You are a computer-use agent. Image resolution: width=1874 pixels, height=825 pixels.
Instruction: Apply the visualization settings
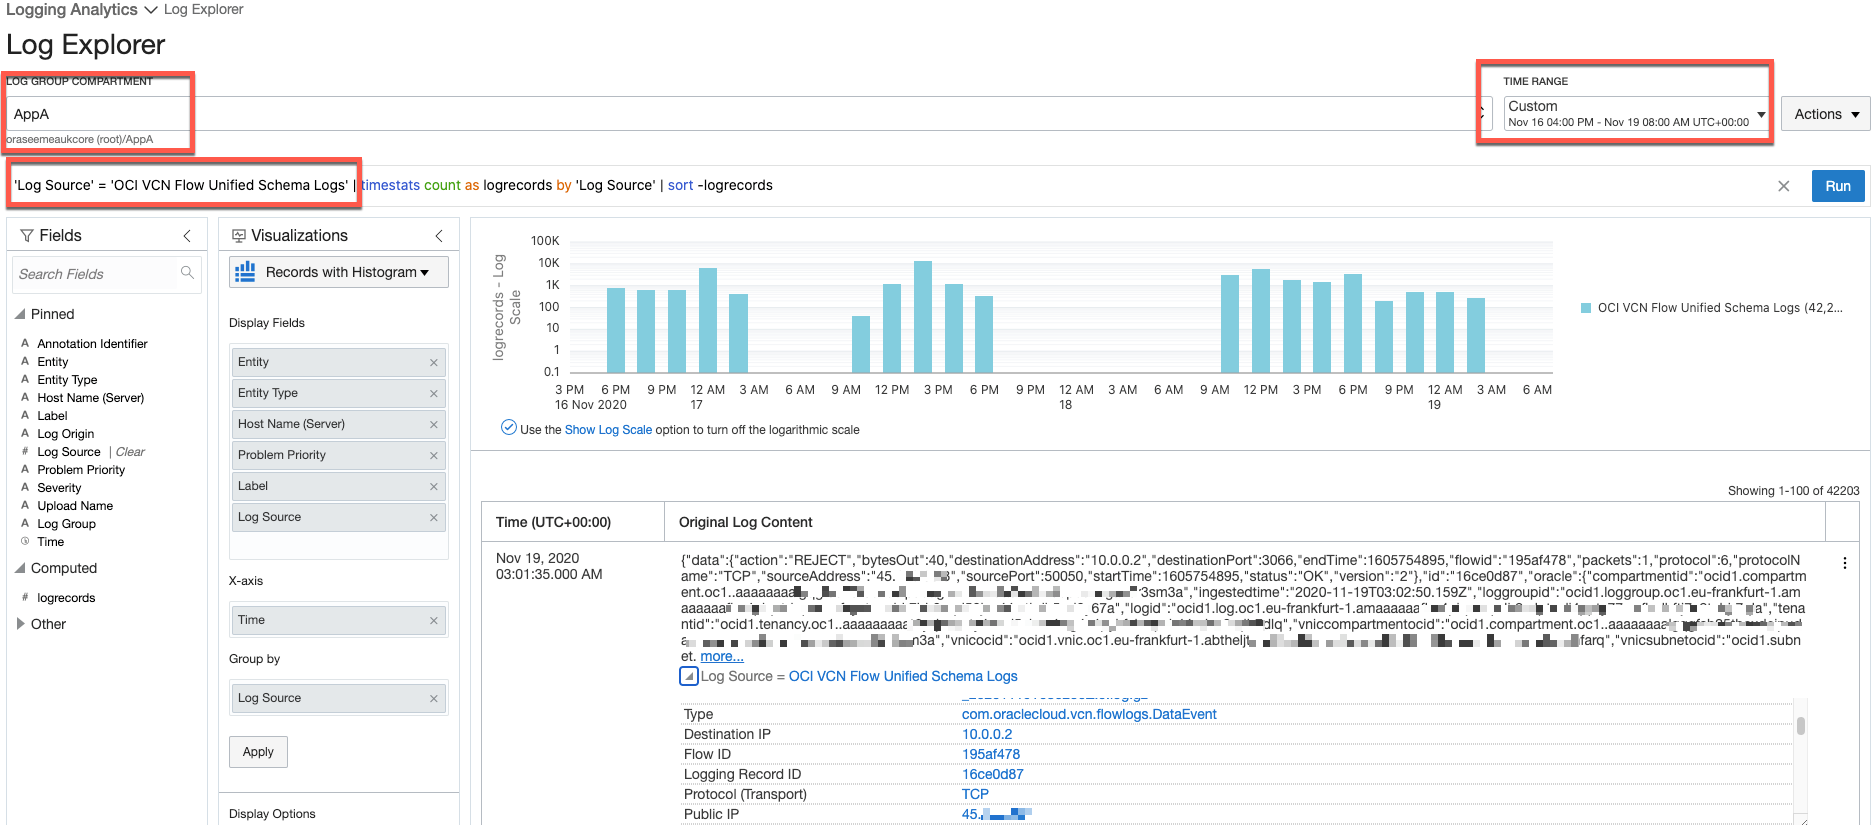(x=258, y=752)
